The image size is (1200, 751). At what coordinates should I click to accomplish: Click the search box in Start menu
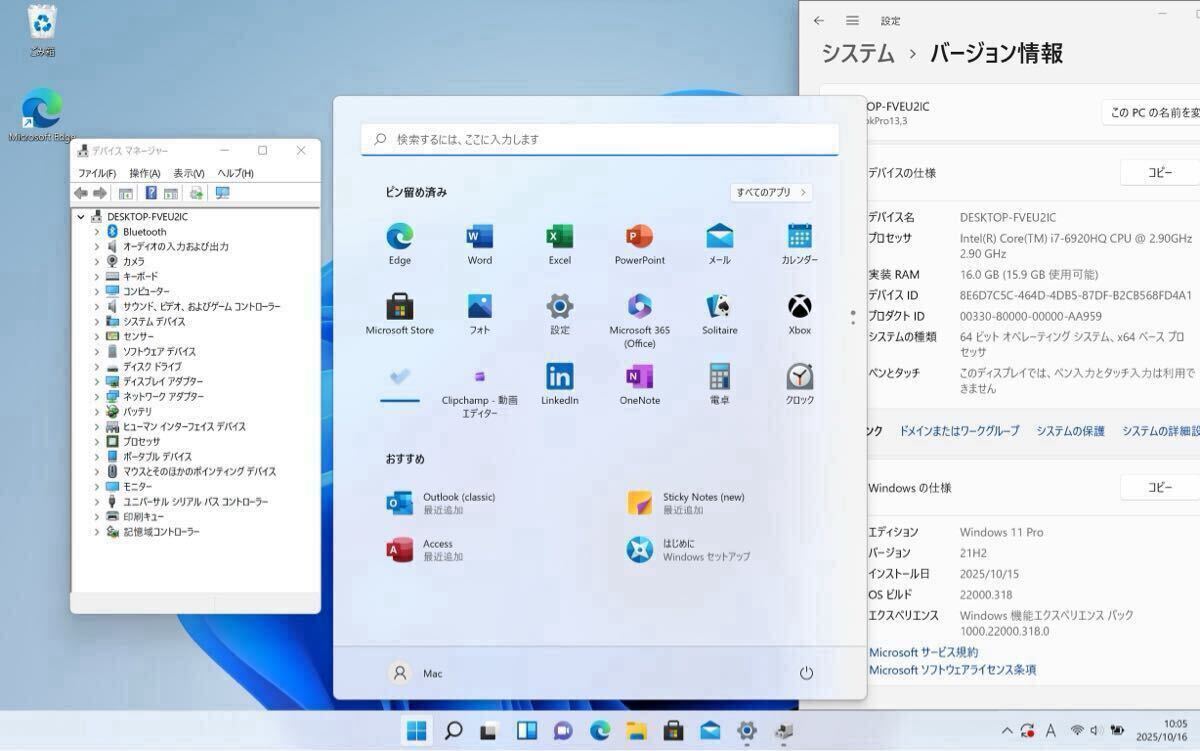600,140
